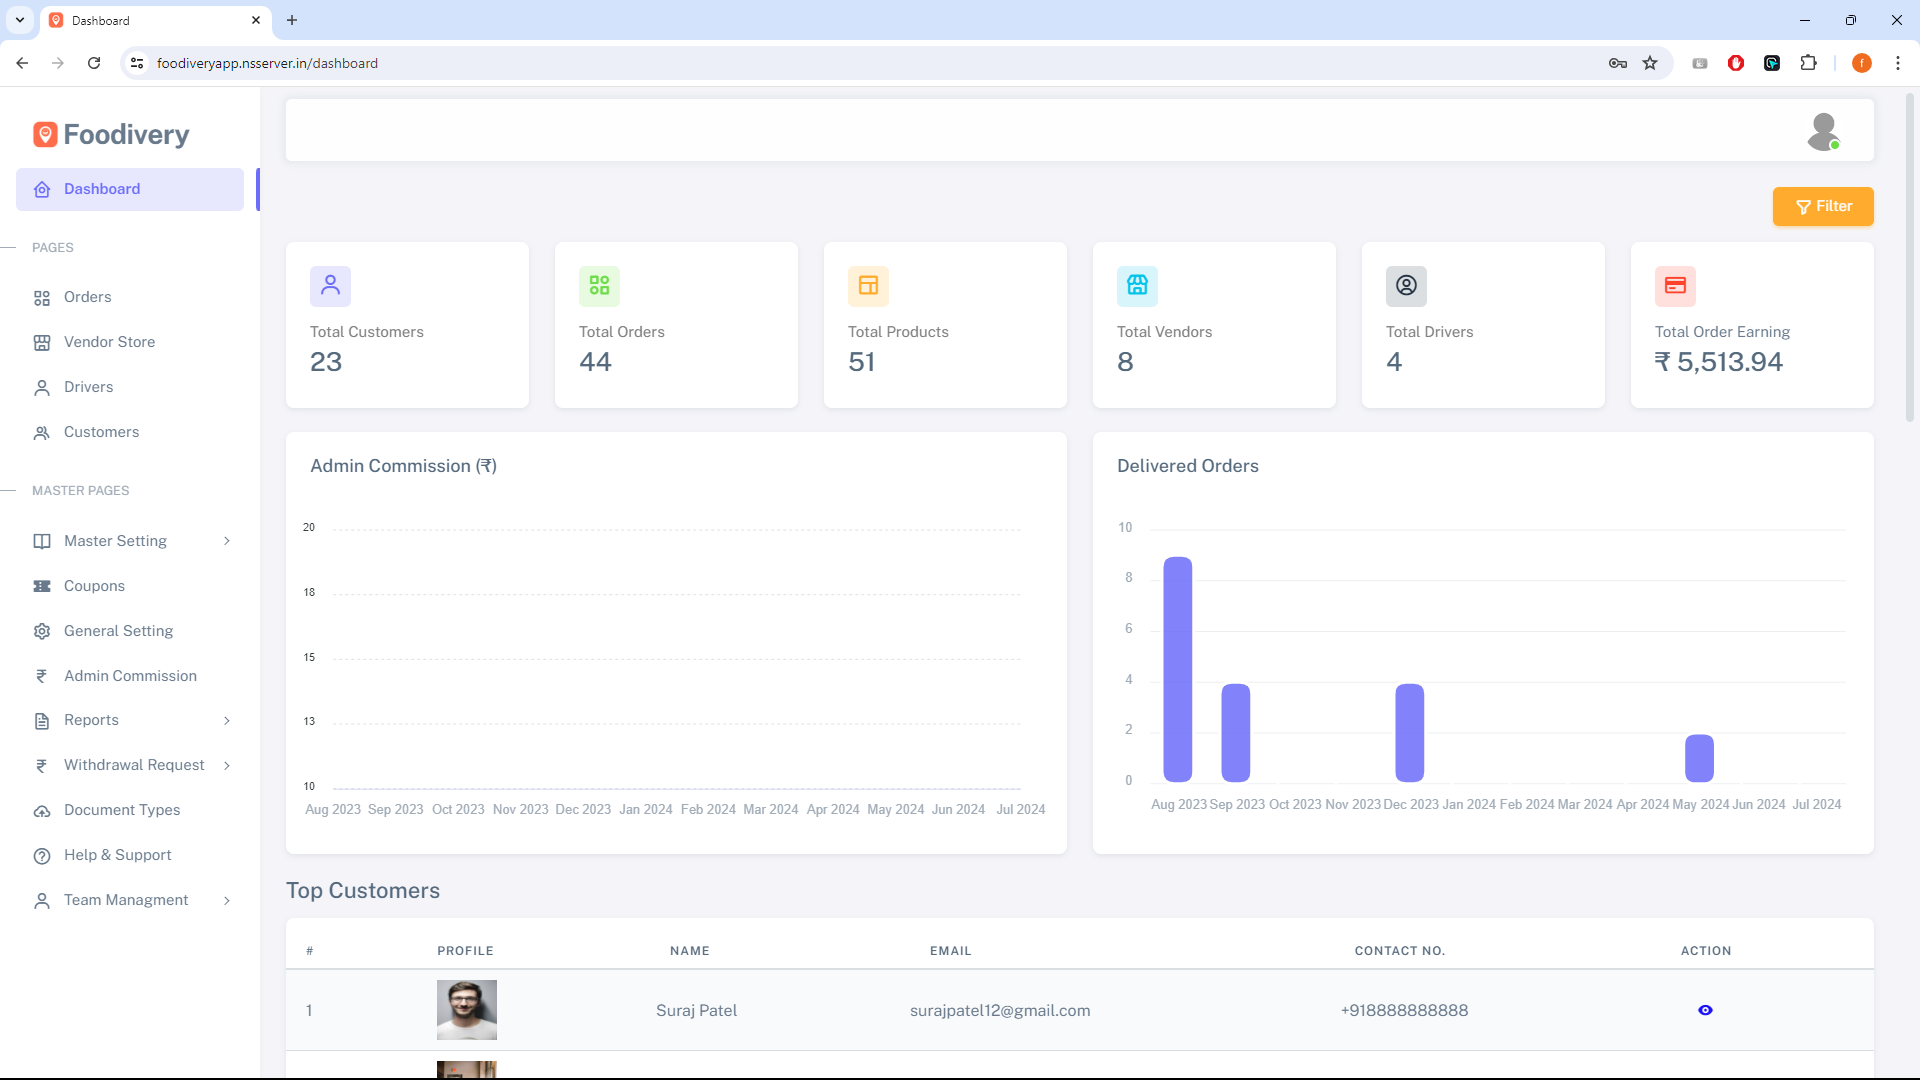View details for Suraj Patel using eye icon
The height and width of the screenshot is (1080, 1920).
pos(1705,1010)
